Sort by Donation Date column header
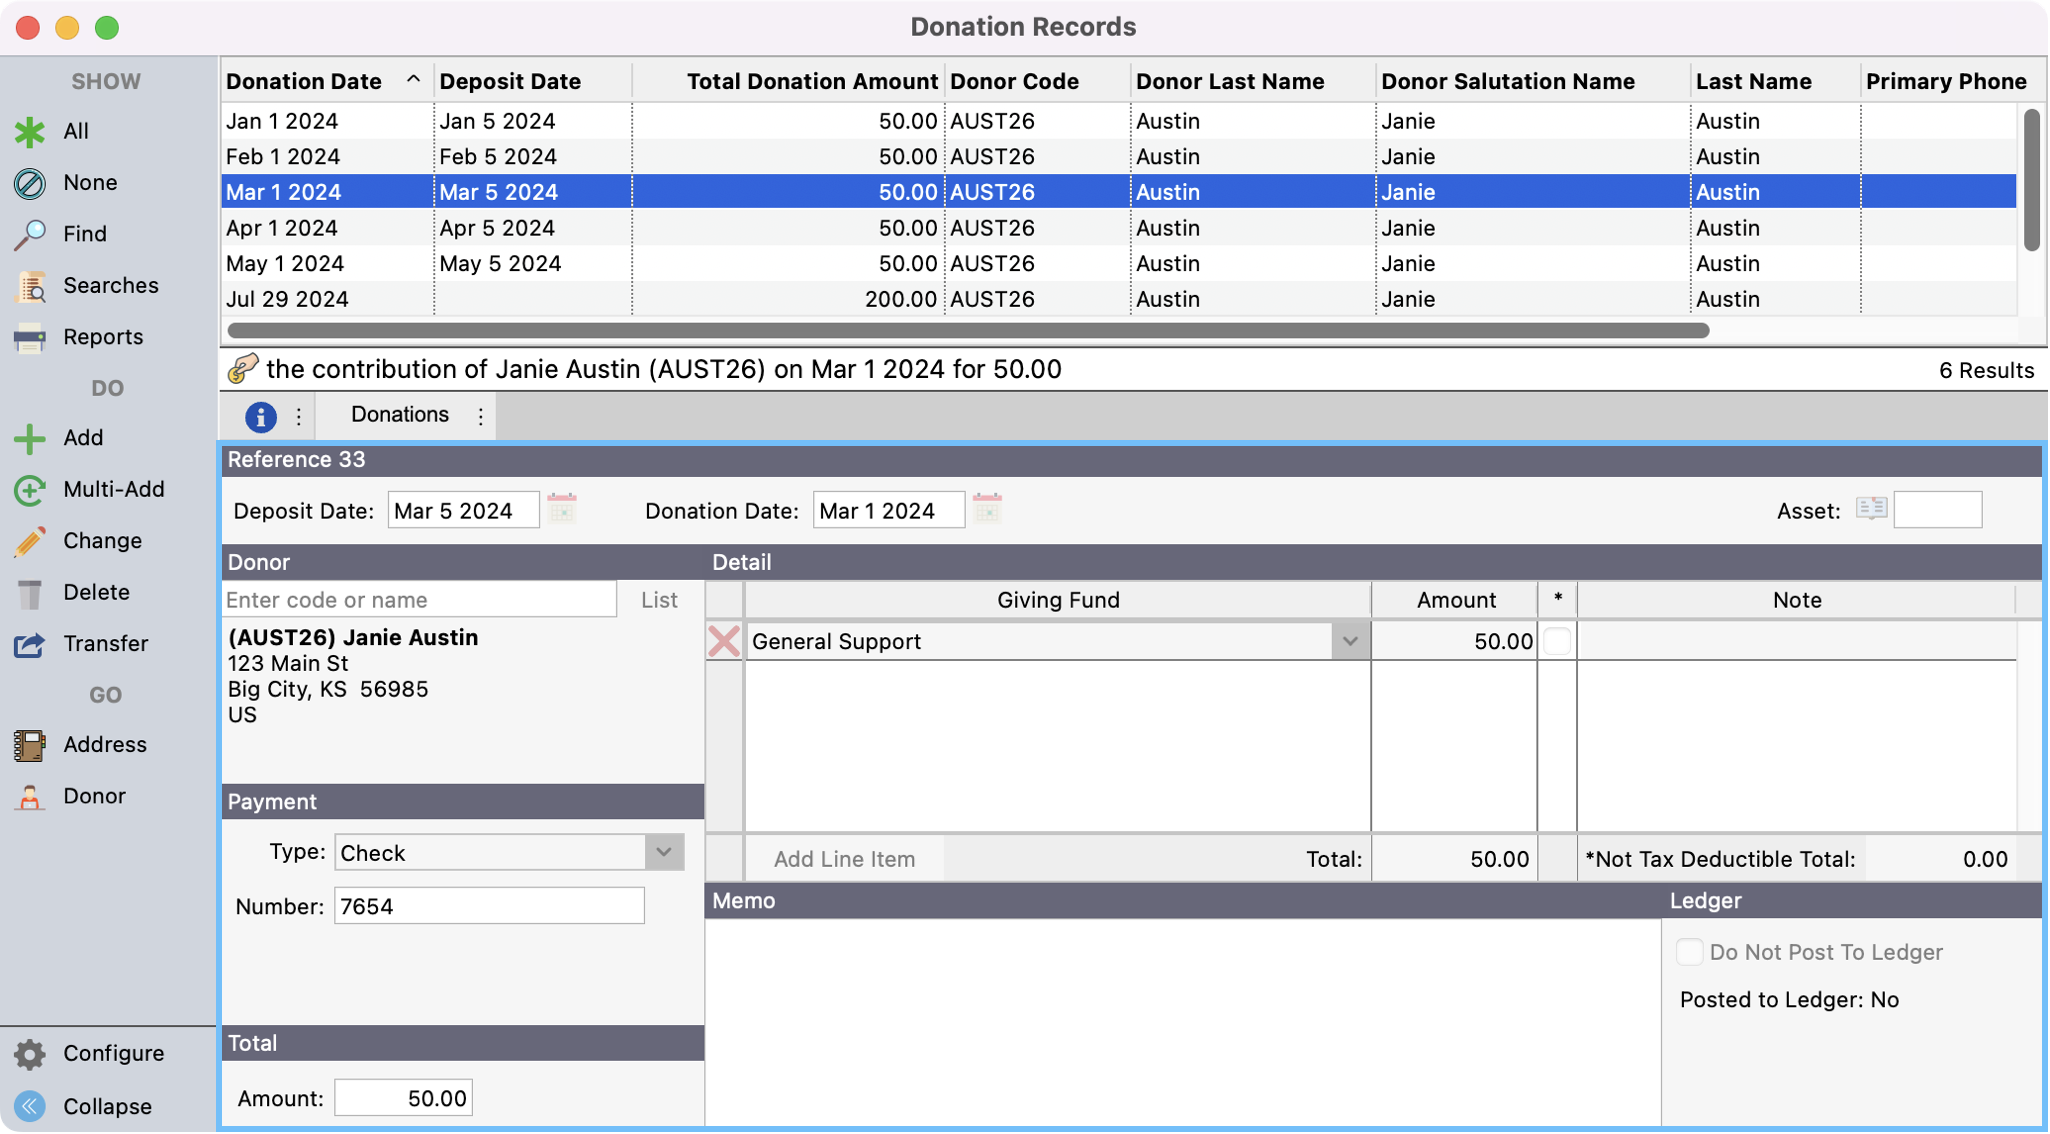This screenshot has height=1134, width=2050. [x=304, y=81]
